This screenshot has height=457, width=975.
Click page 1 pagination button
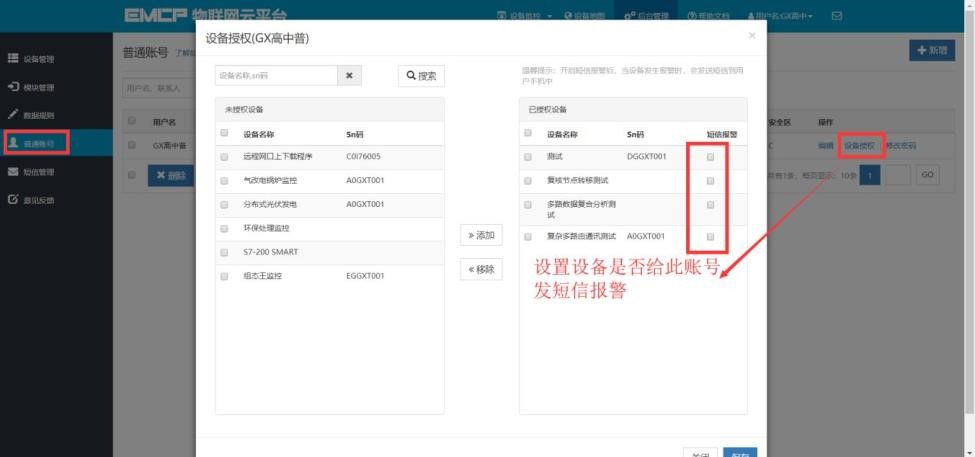pos(870,175)
